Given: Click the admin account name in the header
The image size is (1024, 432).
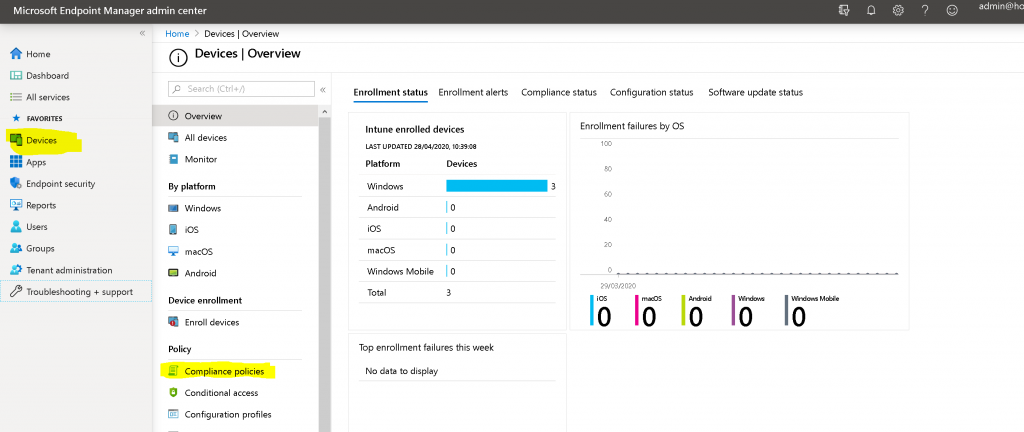Looking at the screenshot, I should point(1001,6).
